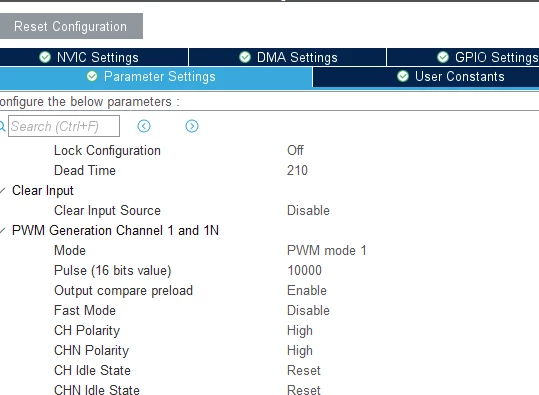This screenshot has height=395, width=539.
Task: Open the GPIO Settings tab
Action: click(463, 57)
